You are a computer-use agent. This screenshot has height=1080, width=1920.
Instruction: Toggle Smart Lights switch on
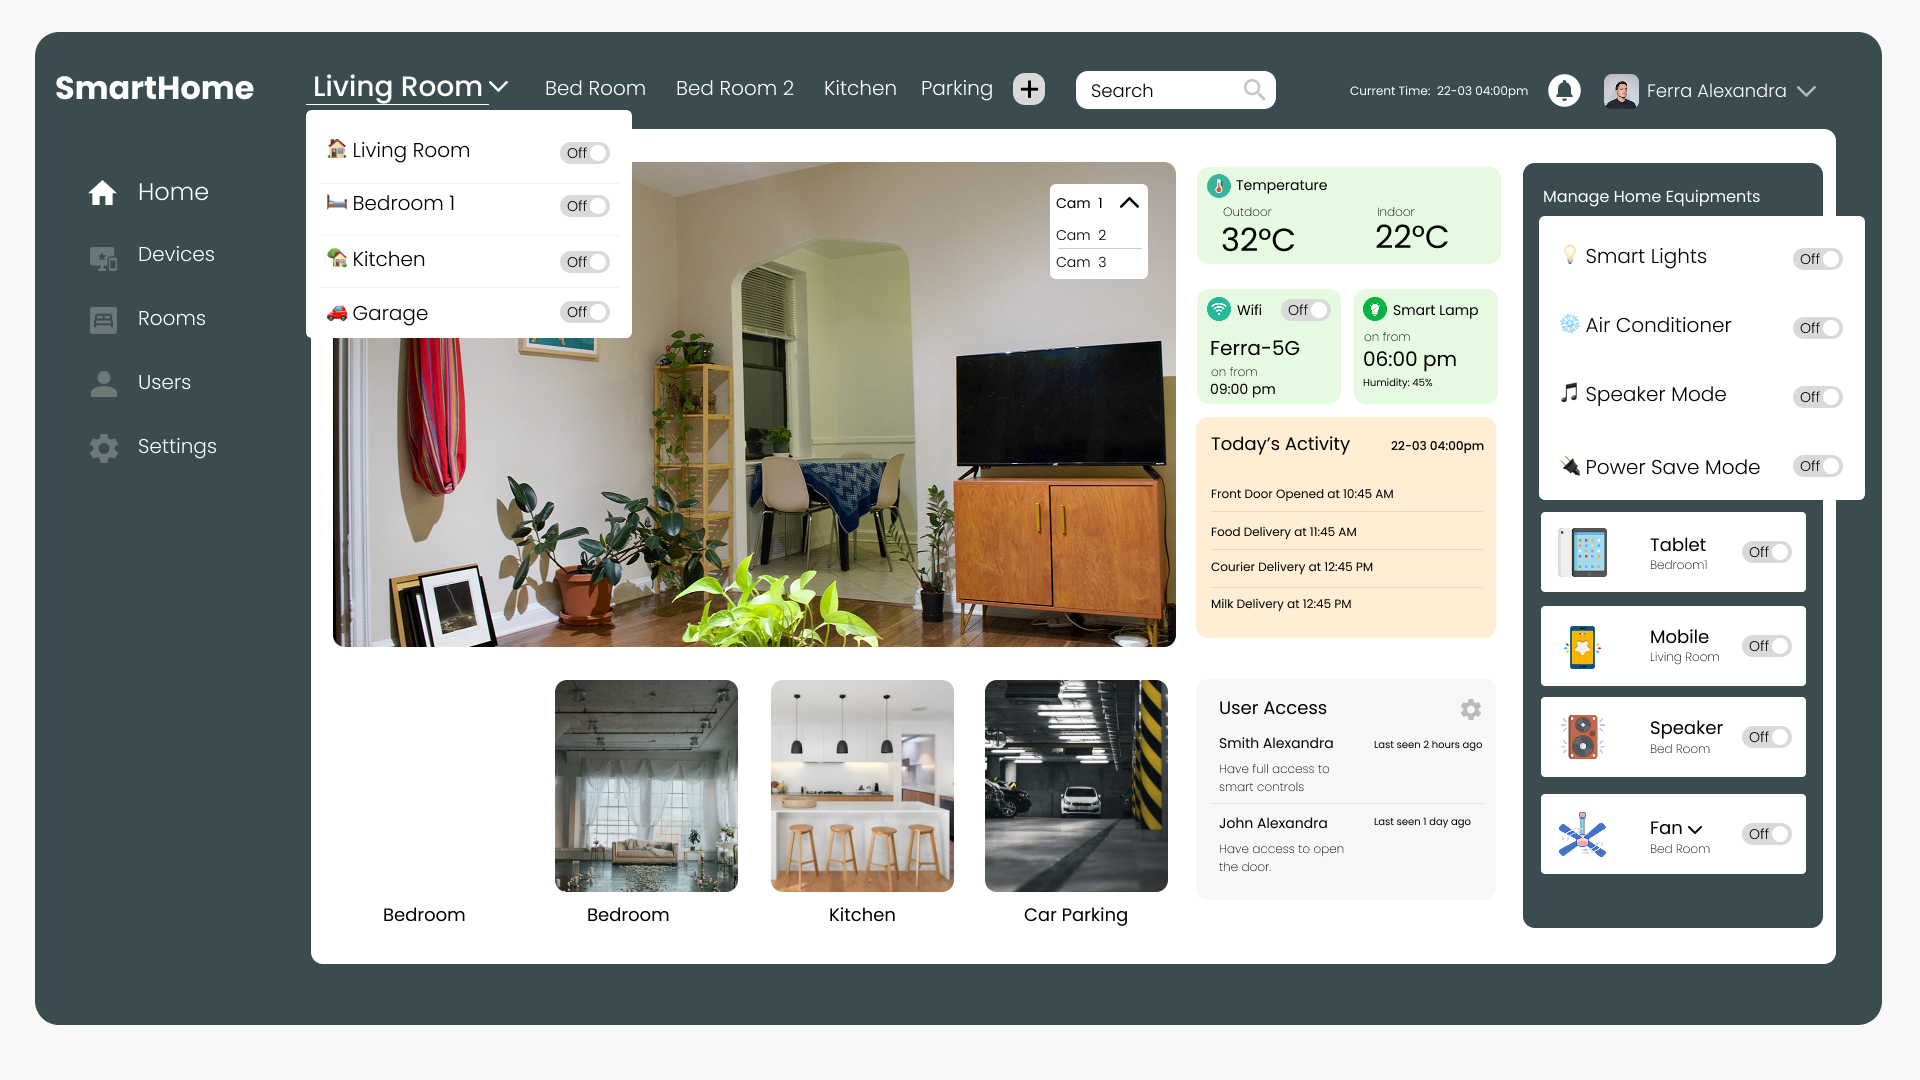pos(1817,259)
